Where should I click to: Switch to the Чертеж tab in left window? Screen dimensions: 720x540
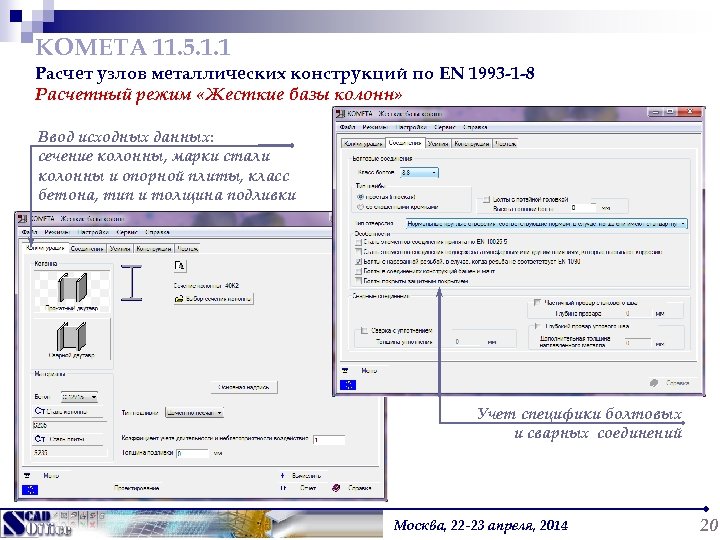click(187, 249)
